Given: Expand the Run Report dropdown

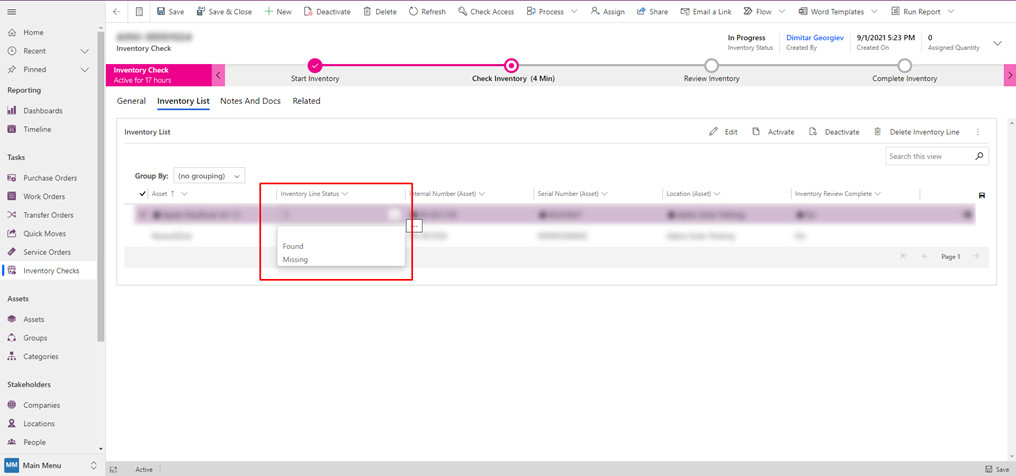Looking at the screenshot, I should 949,12.
